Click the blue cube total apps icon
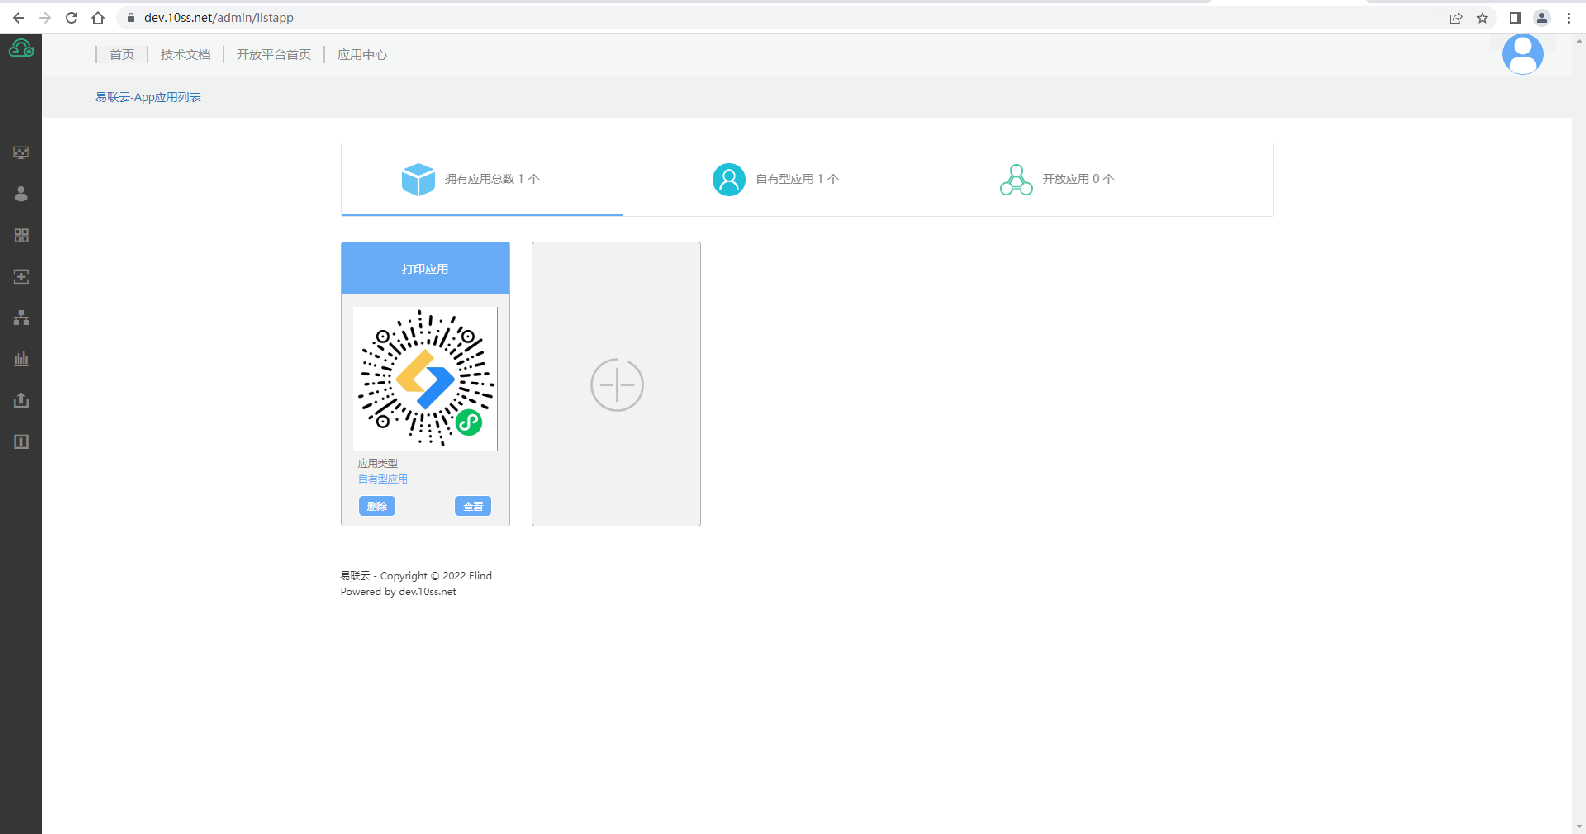The width and height of the screenshot is (1586, 834). coord(418,179)
